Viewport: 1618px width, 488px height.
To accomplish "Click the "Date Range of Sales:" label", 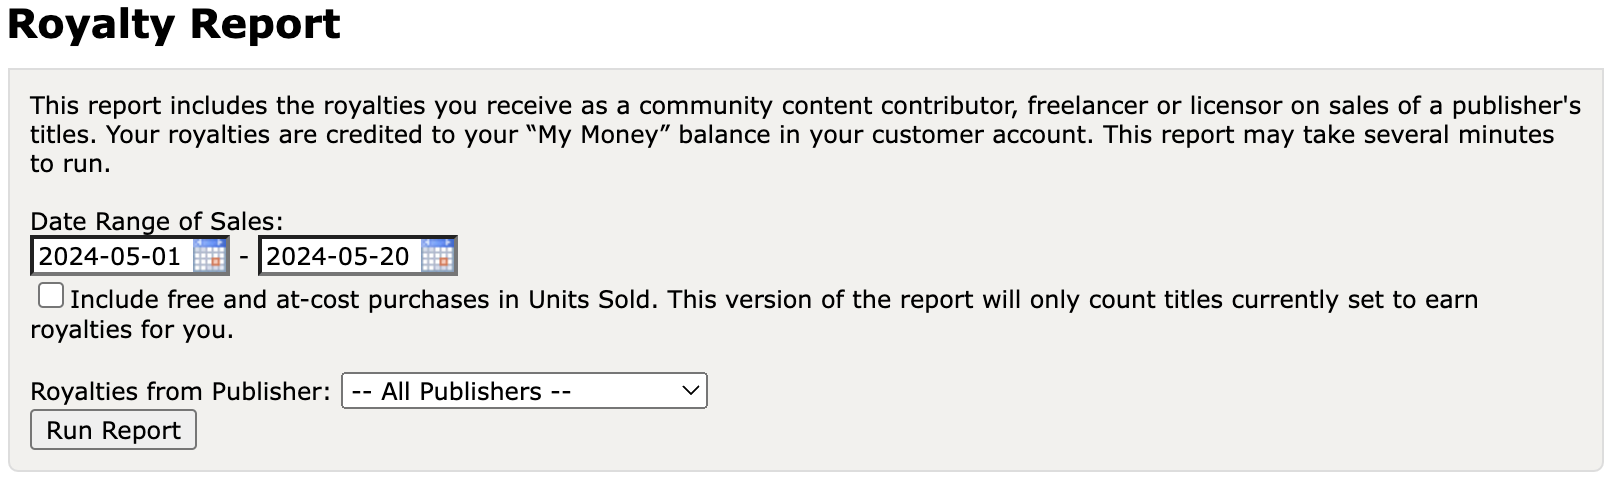I will (157, 221).
